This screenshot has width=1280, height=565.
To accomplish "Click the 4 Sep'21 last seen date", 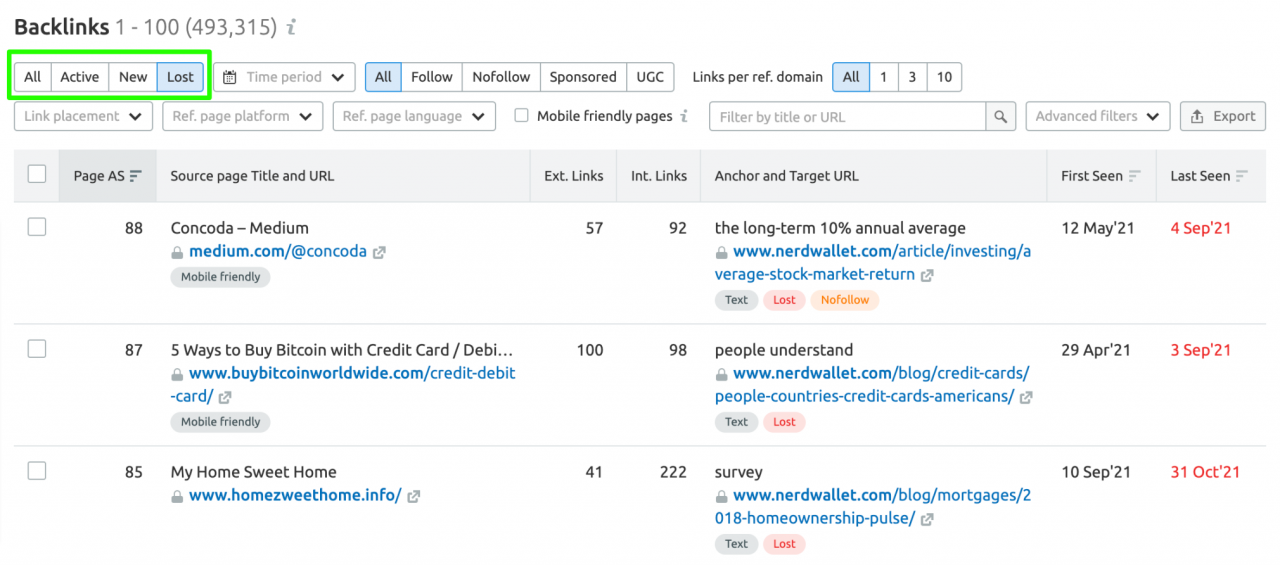I will click(x=1200, y=228).
